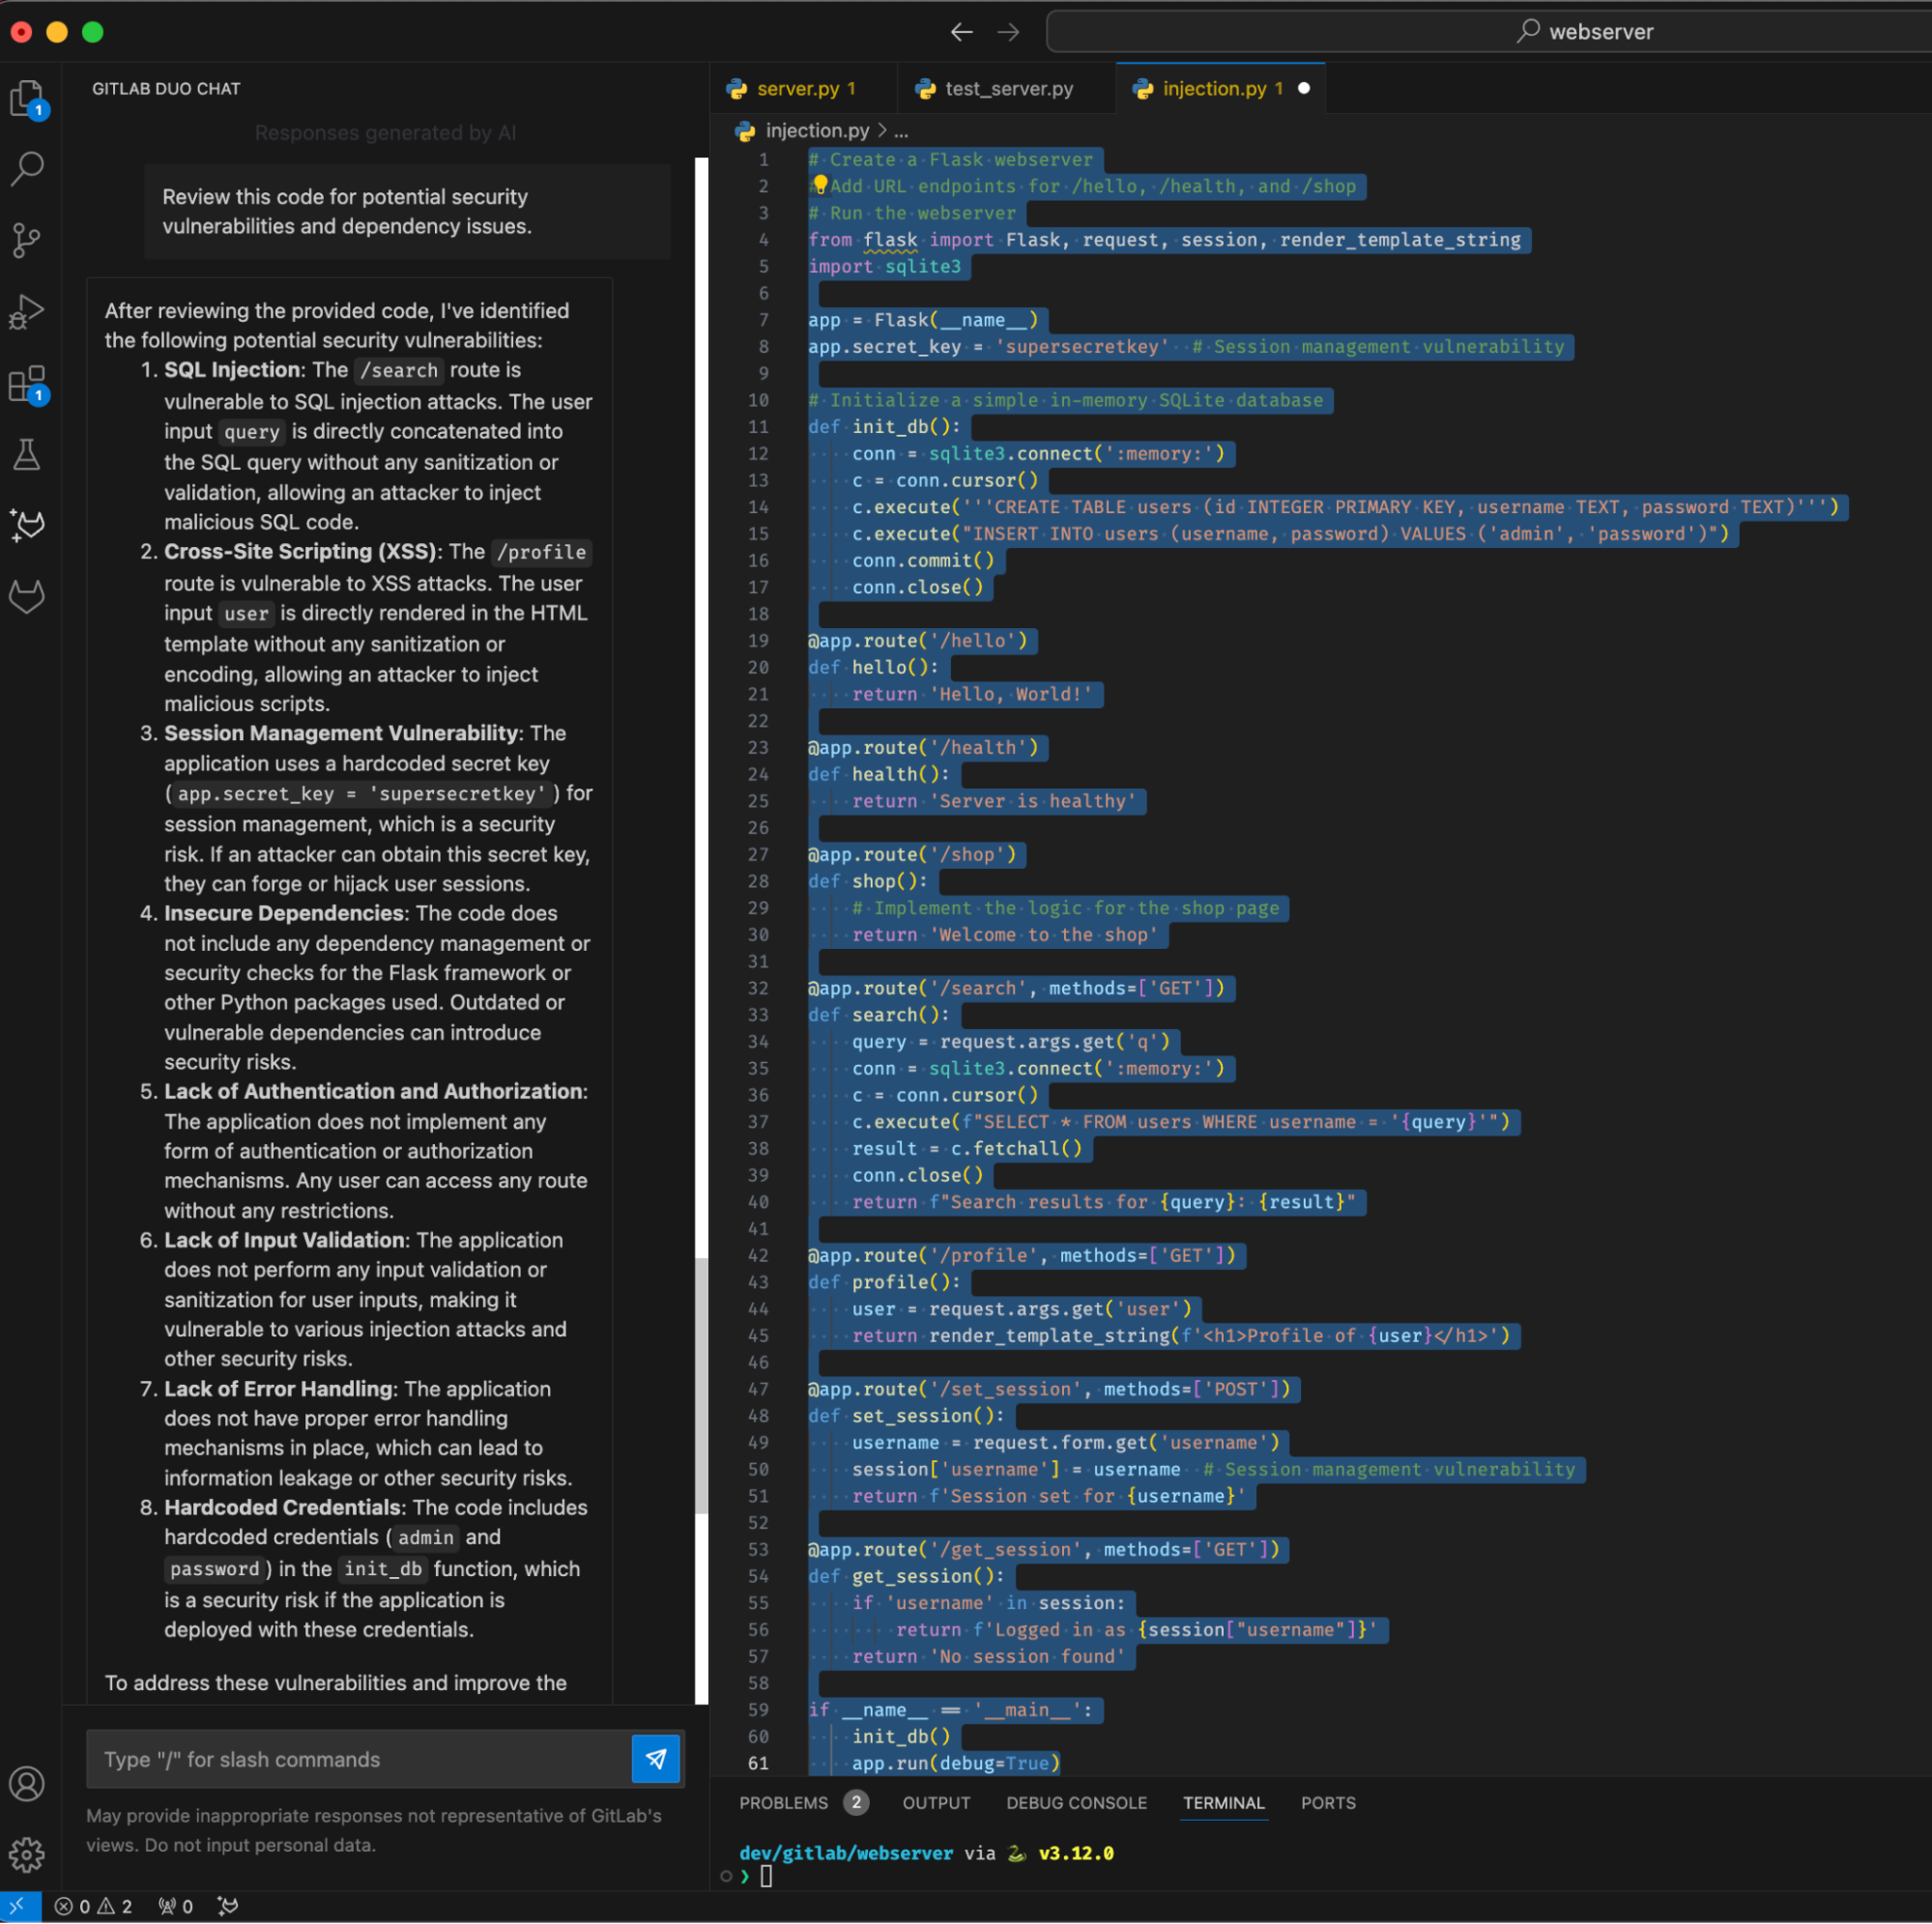1932x1924 pixels.
Task: Click 'supersecretkey' string on line 8
Action: pos(1081,346)
